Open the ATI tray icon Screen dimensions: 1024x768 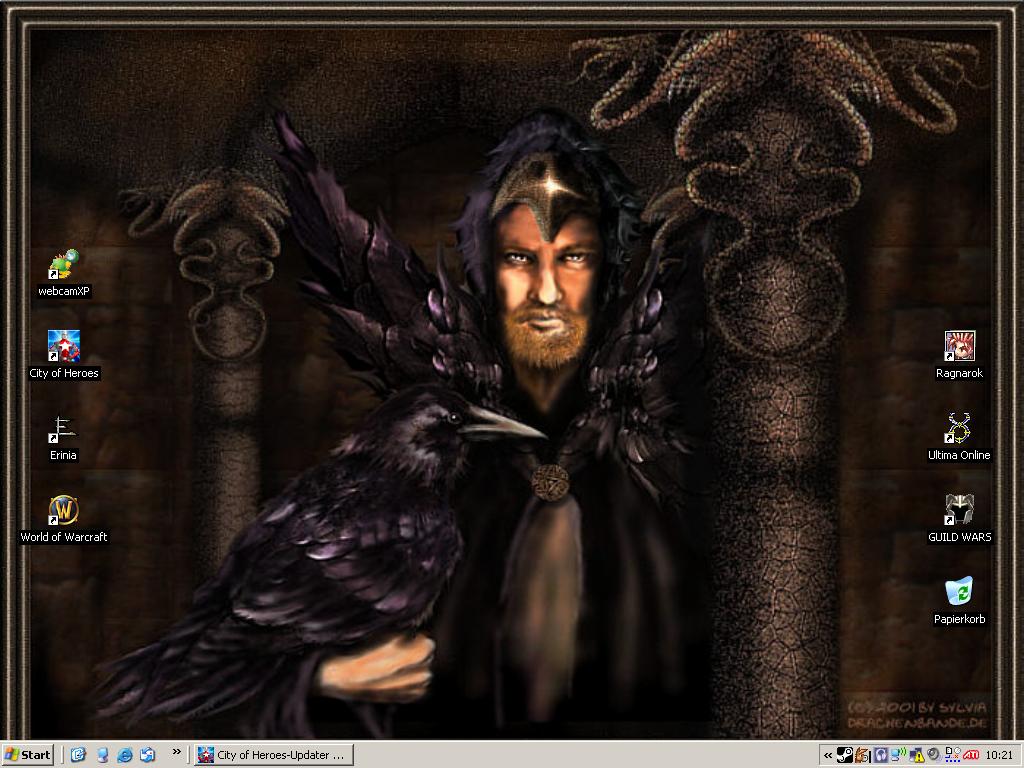(x=970, y=755)
